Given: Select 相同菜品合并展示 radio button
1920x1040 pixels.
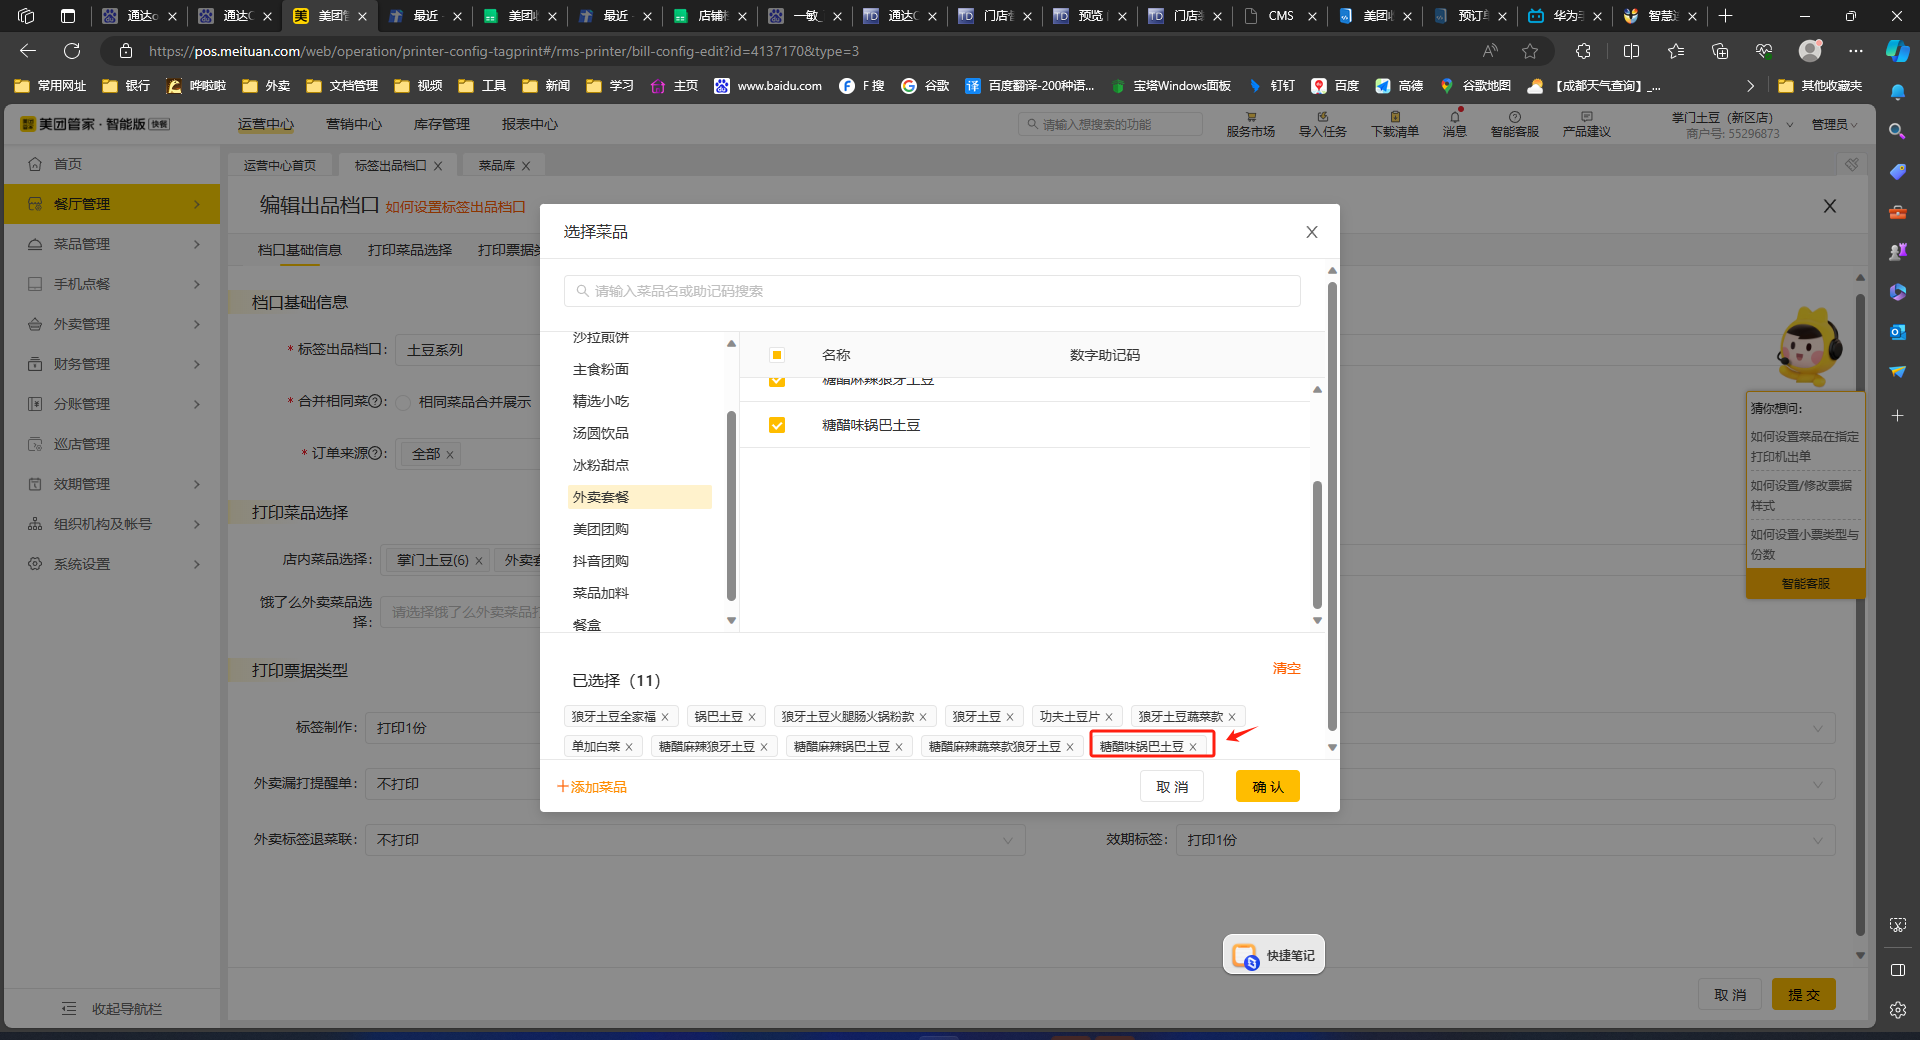Looking at the screenshot, I should pyautogui.click(x=403, y=402).
